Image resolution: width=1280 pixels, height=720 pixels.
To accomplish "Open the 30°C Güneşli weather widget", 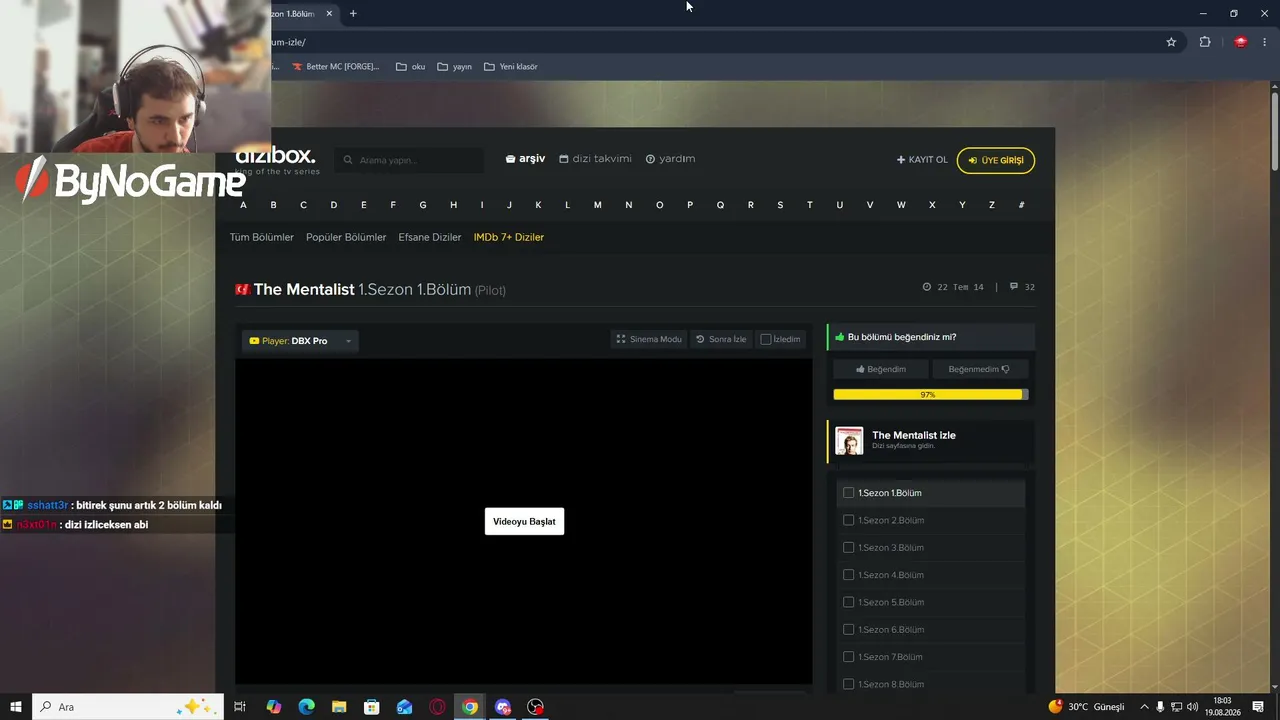I will (1086, 707).
